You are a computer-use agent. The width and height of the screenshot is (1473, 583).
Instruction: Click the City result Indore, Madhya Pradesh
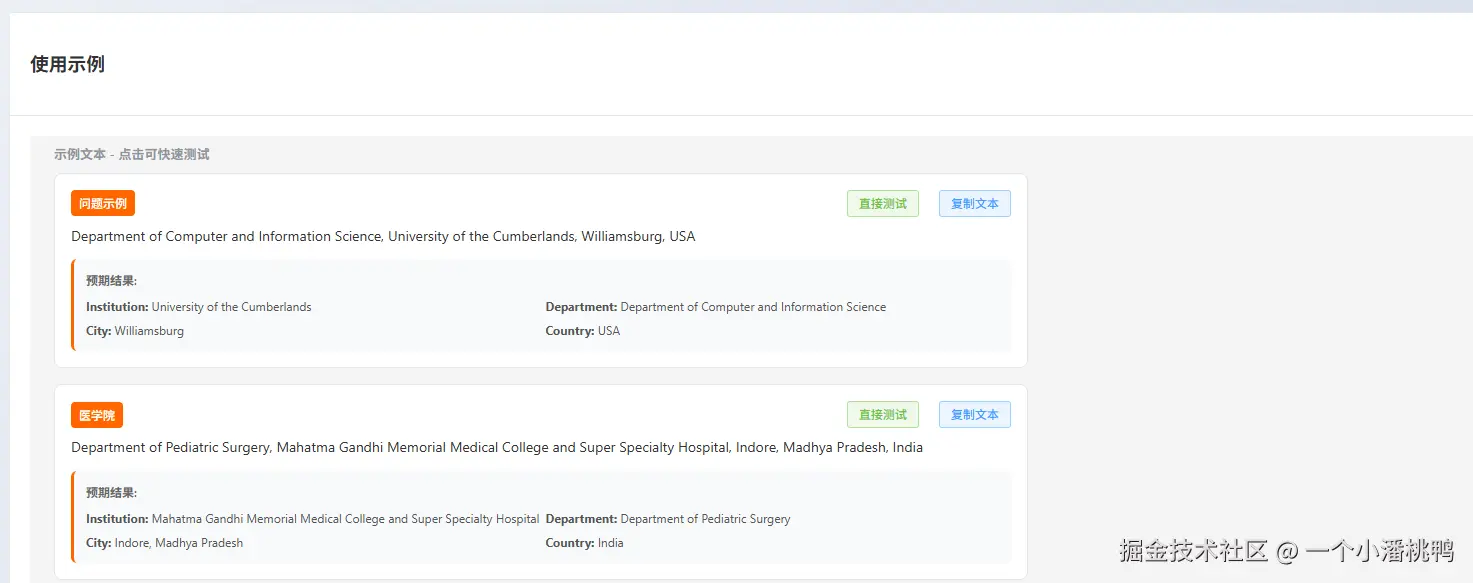[x=165, y=543]
